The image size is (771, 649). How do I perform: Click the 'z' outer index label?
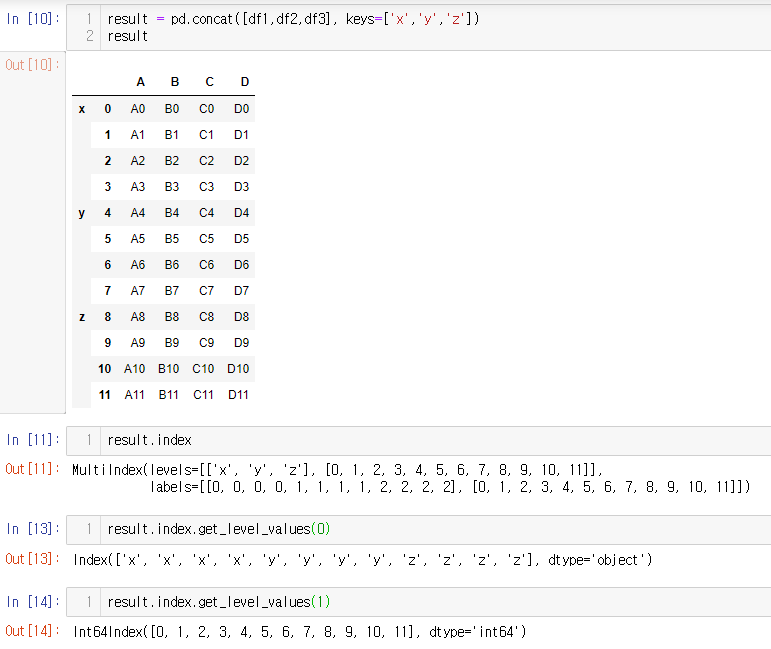tap(82, 317)
